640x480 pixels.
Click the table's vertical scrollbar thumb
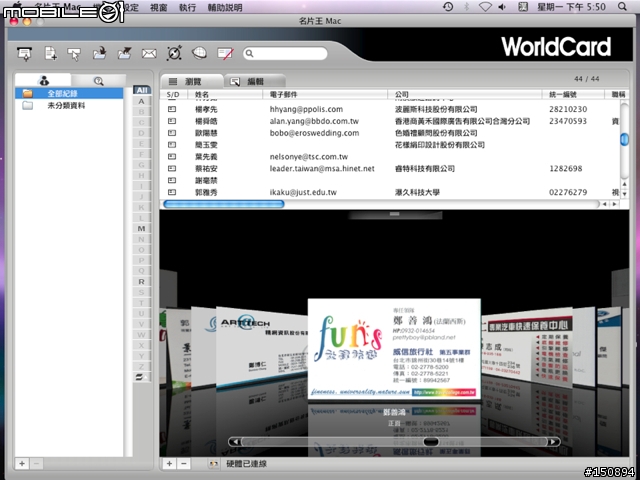pos(624,139)
